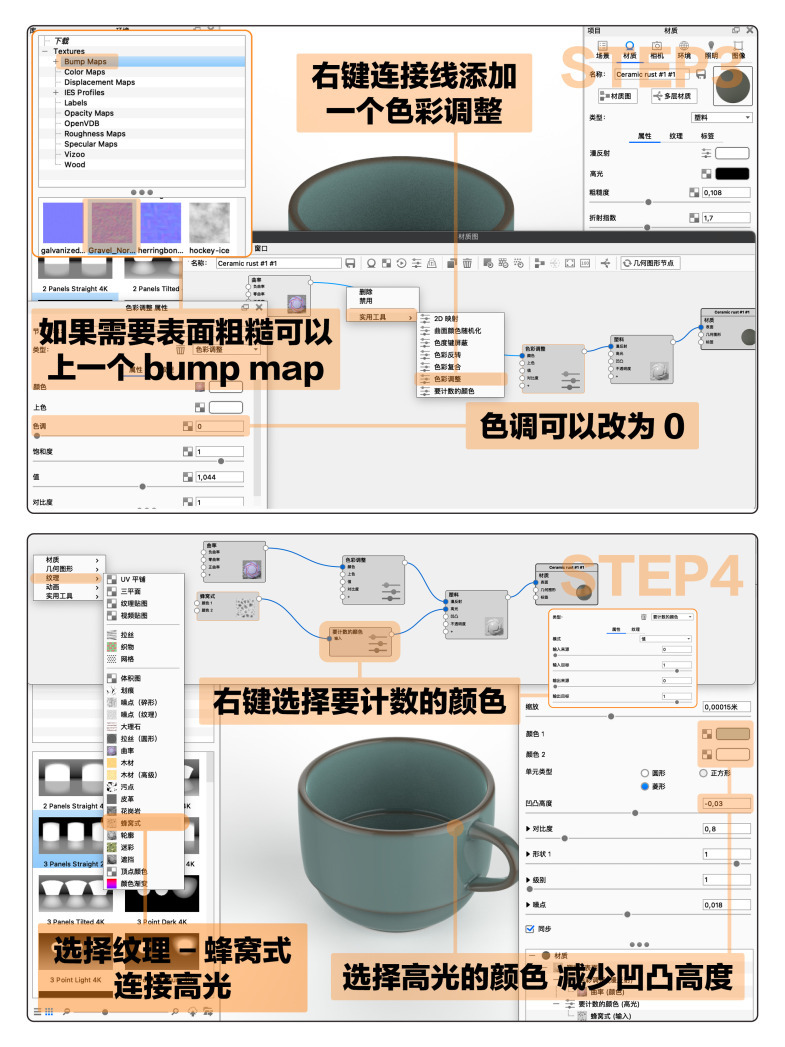Open the material Type dropdown showing Plastic
The image size is (785, 1047).
click(x=719, y=117)
